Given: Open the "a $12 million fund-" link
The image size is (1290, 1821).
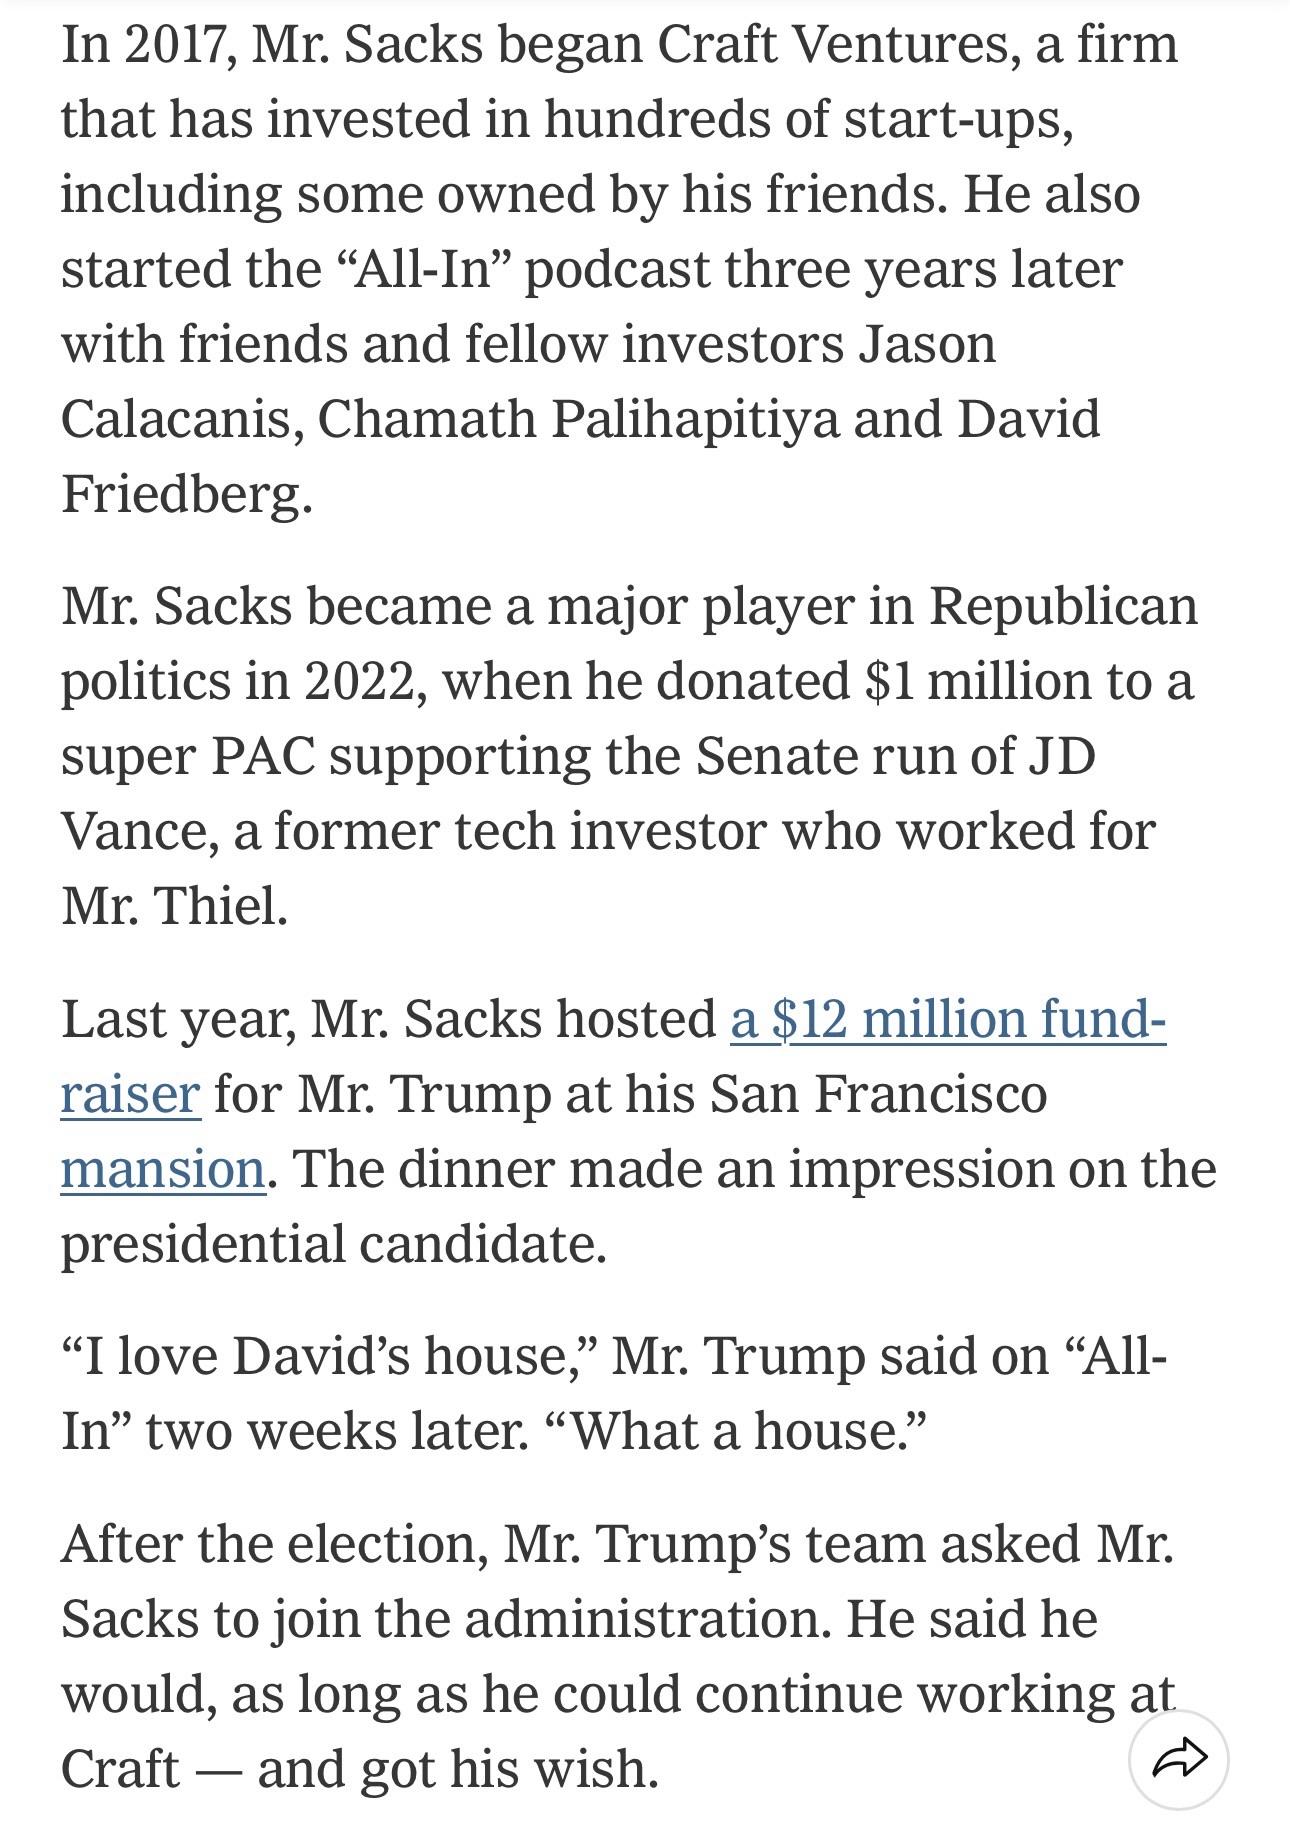Looking at the screenshot, I should pyautogui.click(x=947, y=1019).
